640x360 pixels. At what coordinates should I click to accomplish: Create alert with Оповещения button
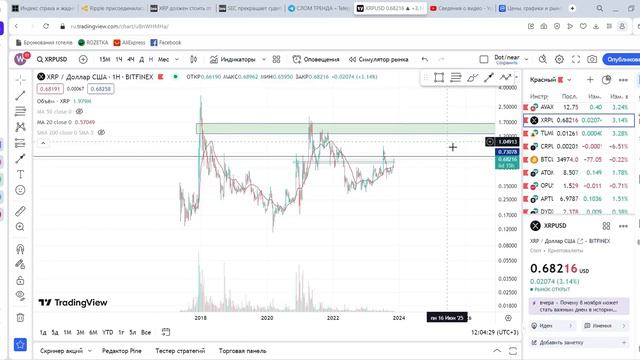tap(316, 60)
